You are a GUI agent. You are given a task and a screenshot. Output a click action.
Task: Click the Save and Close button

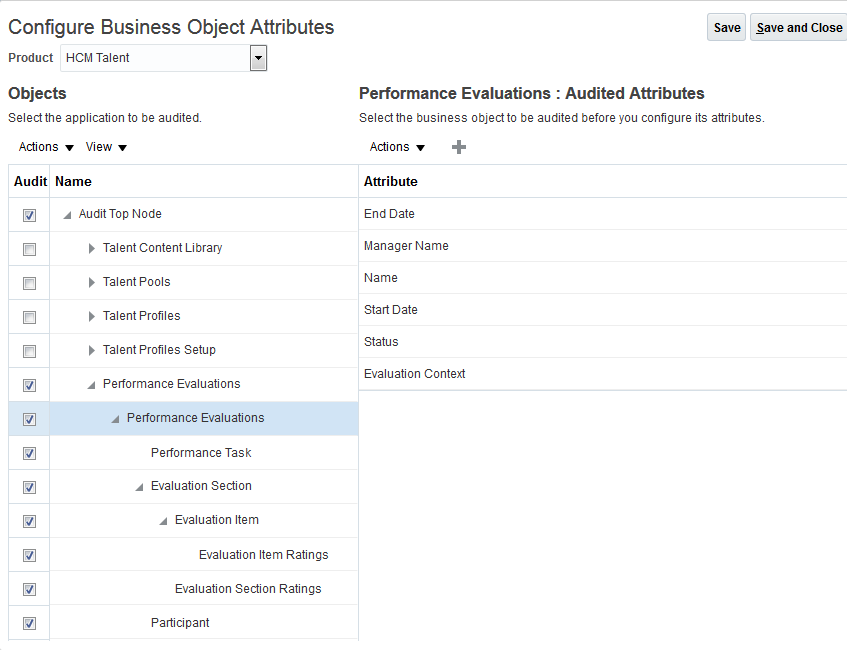tap(799, 28)
